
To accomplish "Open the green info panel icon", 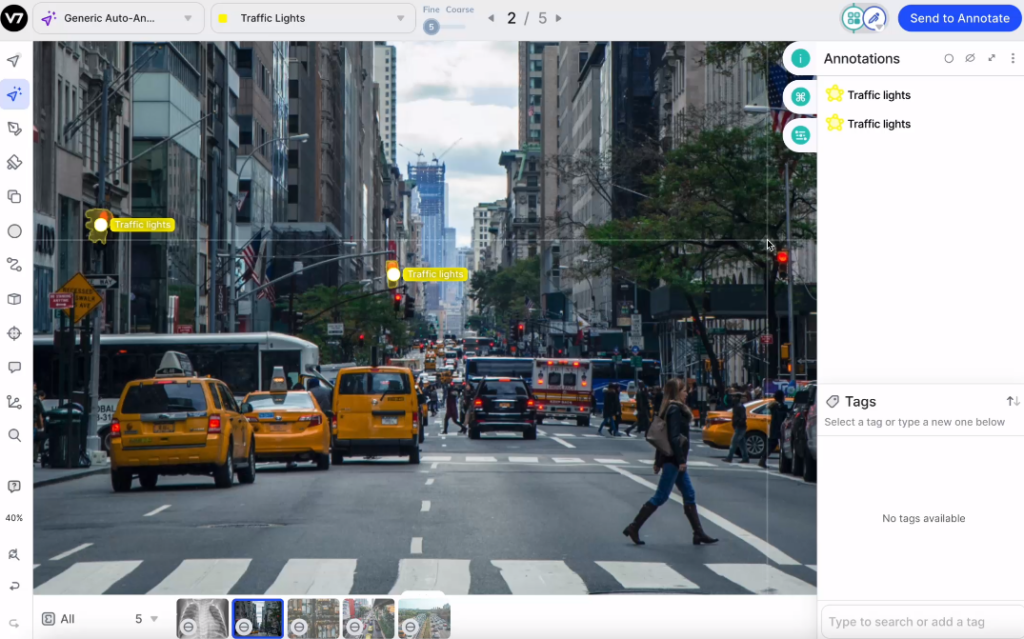I will tap(800, 59).
